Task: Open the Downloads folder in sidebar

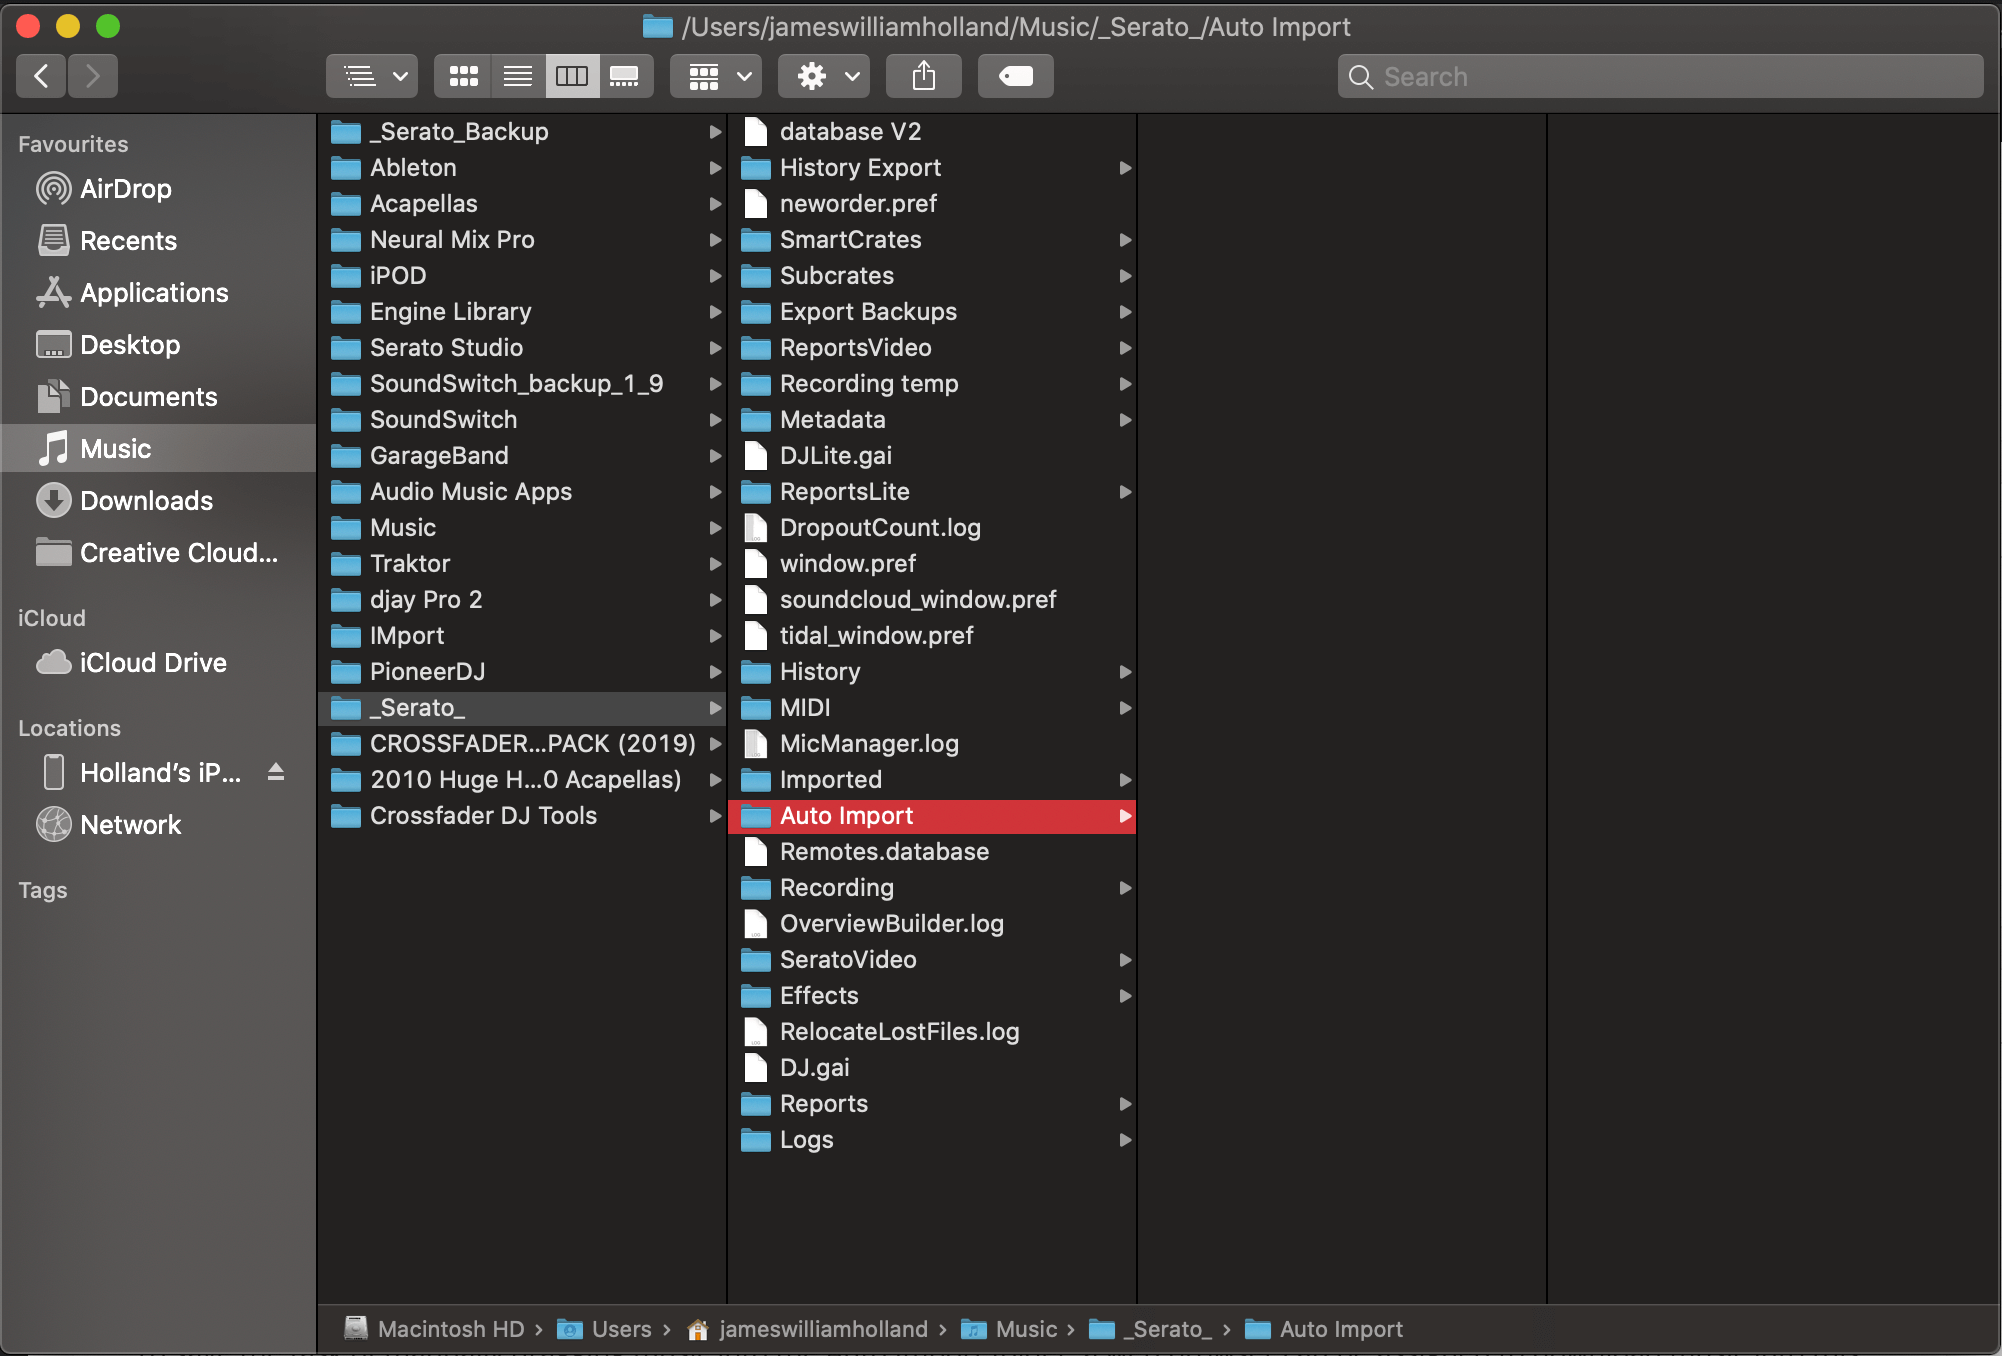Action: [x=146, y=500]
